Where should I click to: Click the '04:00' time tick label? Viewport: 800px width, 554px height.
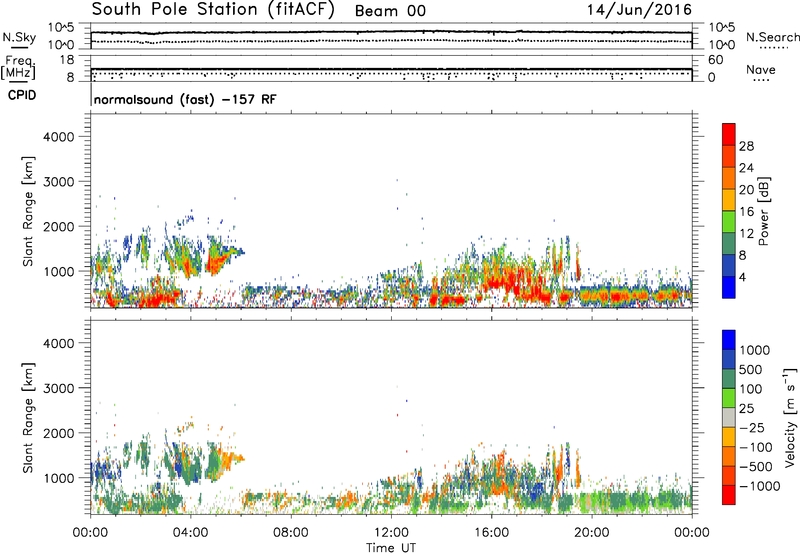click(190, 533)
